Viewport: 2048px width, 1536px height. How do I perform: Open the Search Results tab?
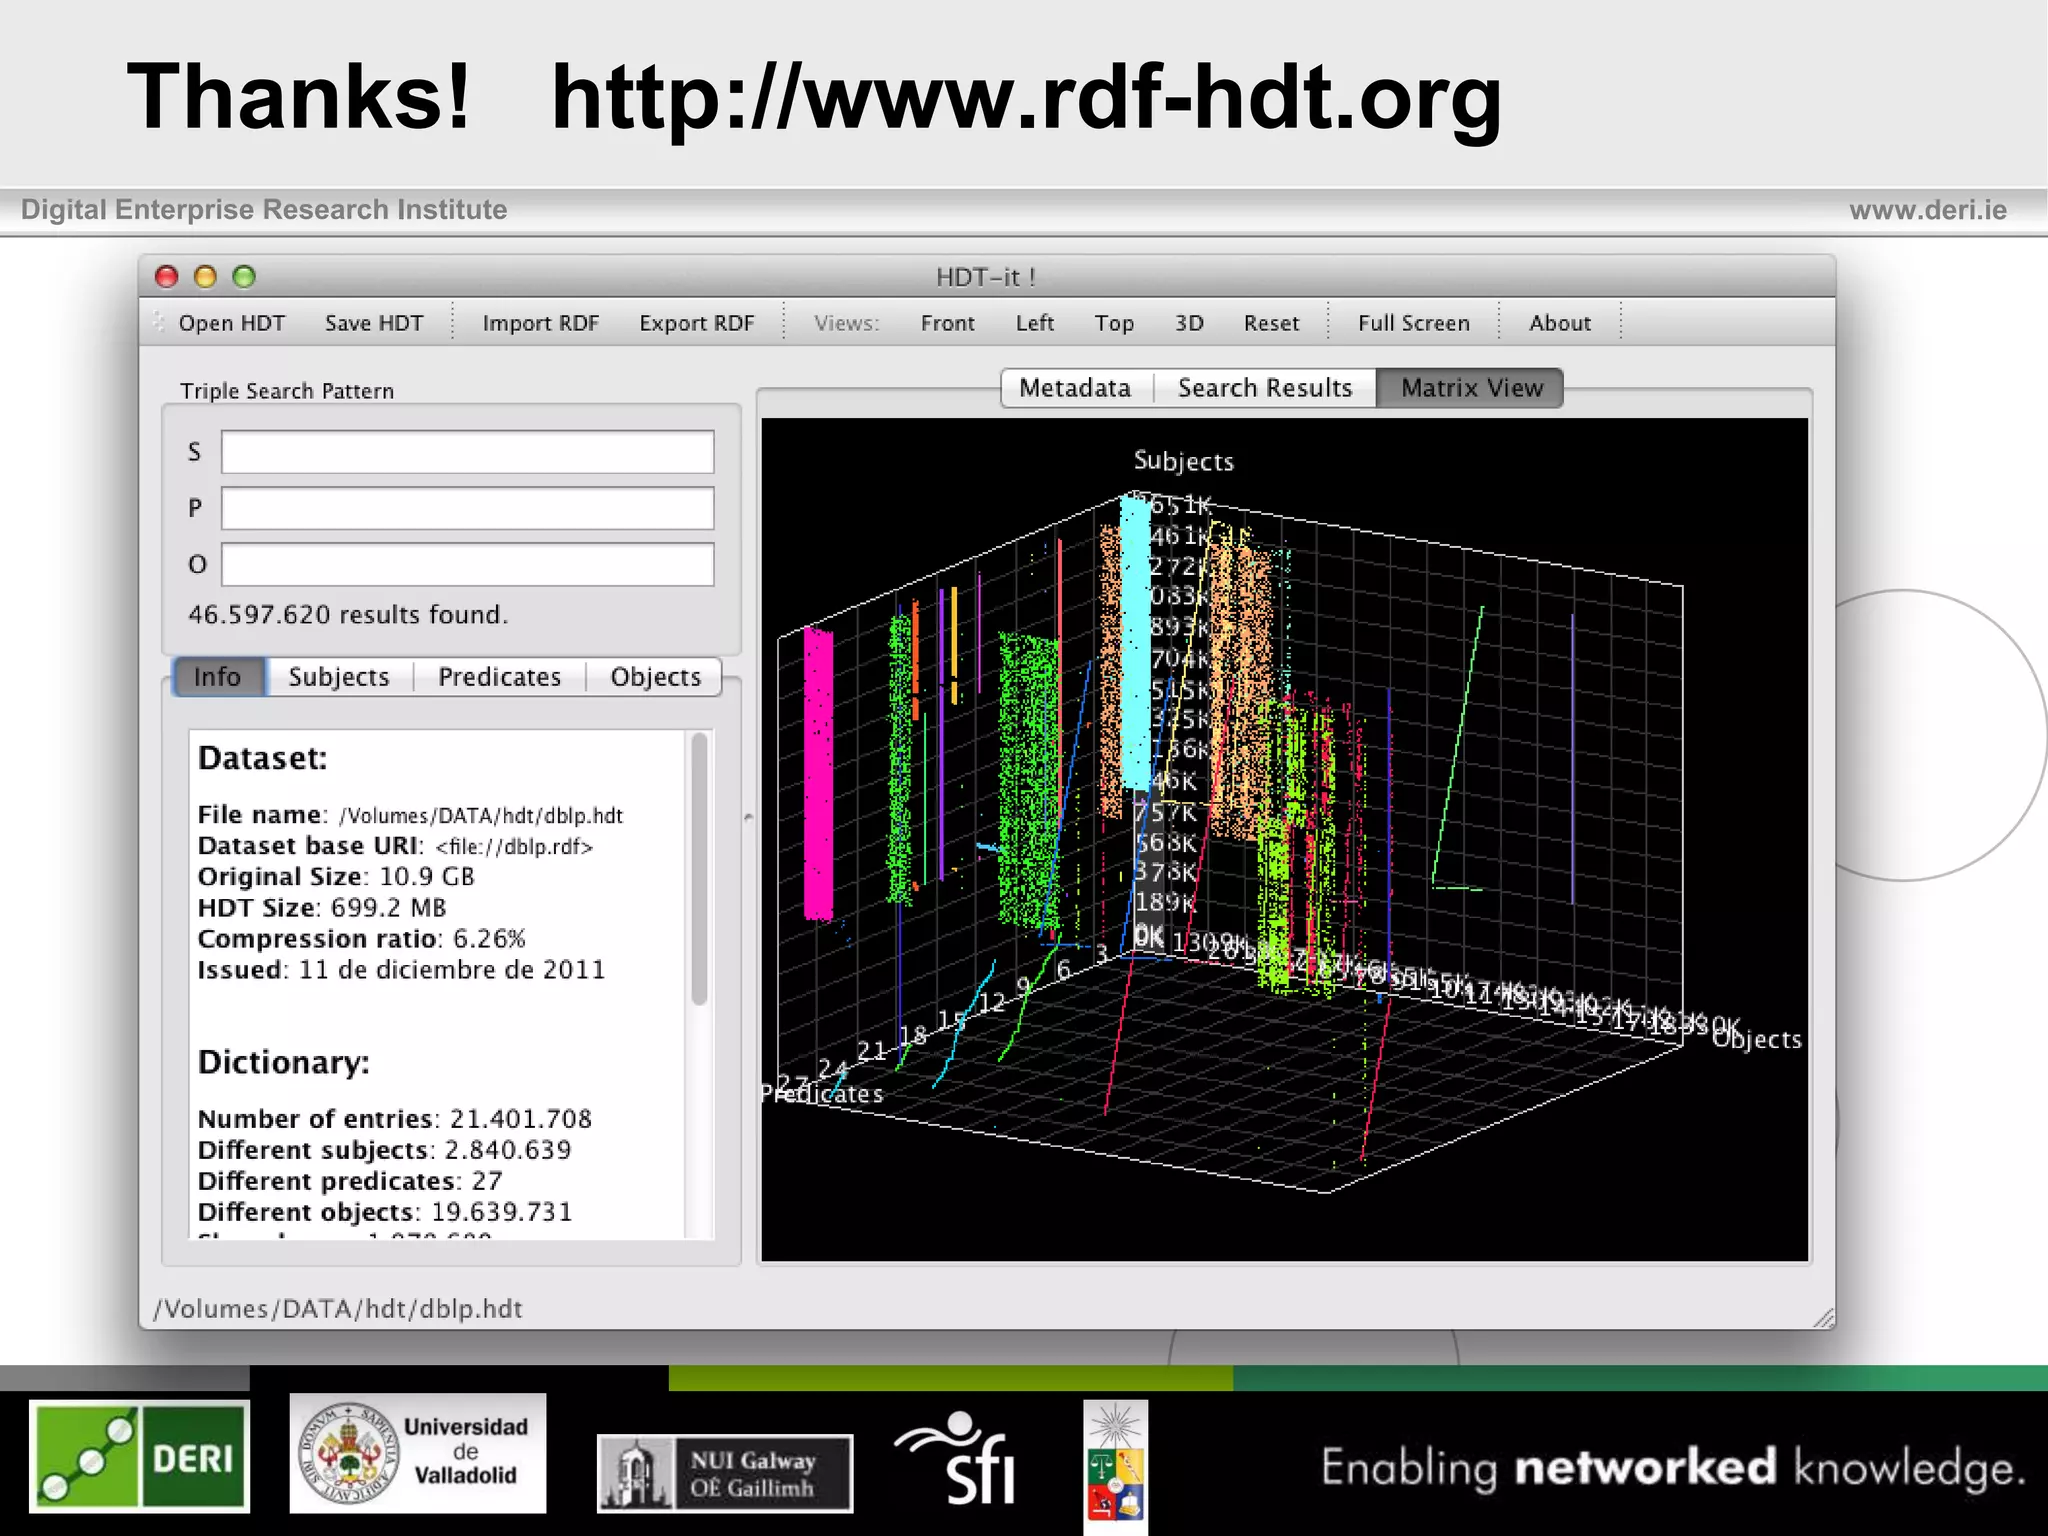[1264, 388]
